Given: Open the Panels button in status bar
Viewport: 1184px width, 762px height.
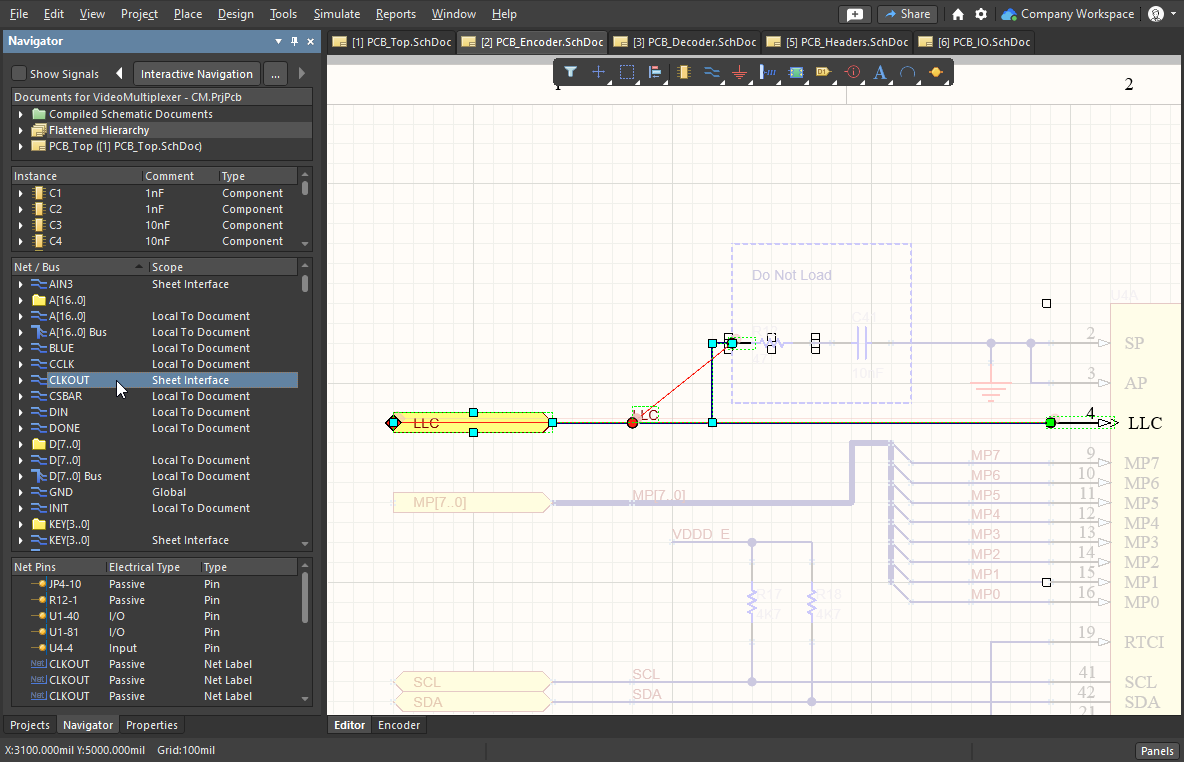Looking at the screenshot, I should 1156,751.
